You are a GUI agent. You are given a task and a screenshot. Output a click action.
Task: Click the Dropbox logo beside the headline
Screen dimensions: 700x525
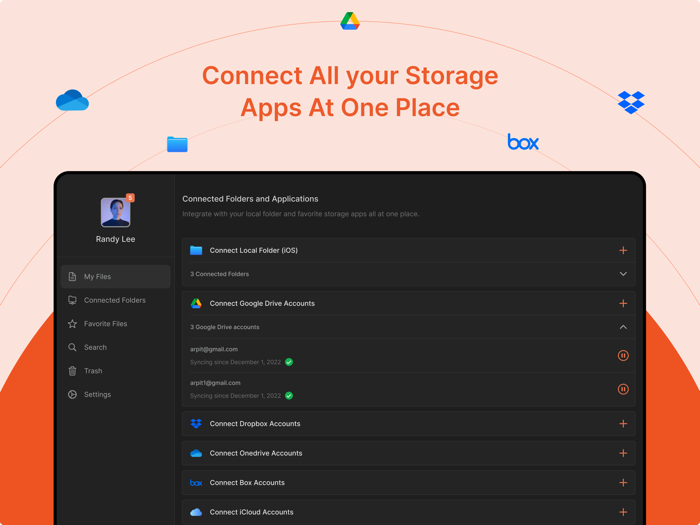pos(631,102)
